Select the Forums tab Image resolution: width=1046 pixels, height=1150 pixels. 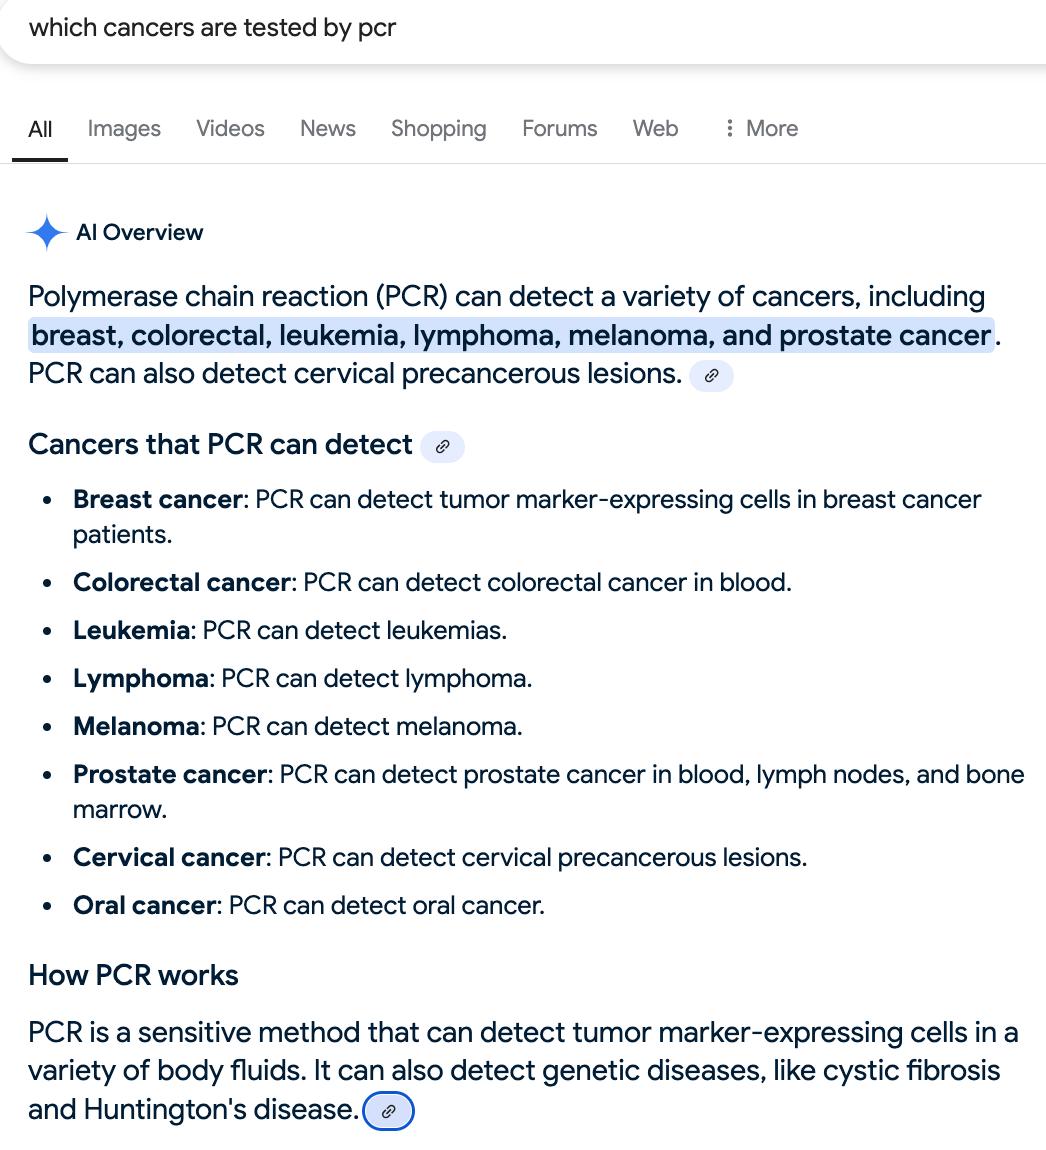coord(560,128)
